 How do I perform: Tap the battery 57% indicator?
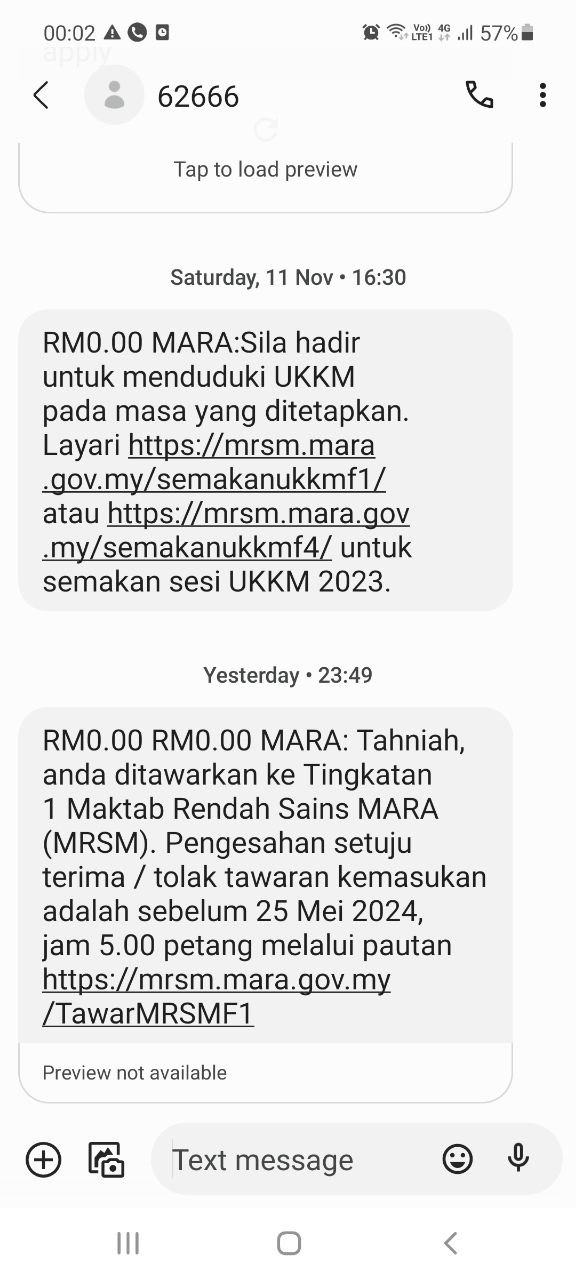pyautogui.click(x=507, y=33)
